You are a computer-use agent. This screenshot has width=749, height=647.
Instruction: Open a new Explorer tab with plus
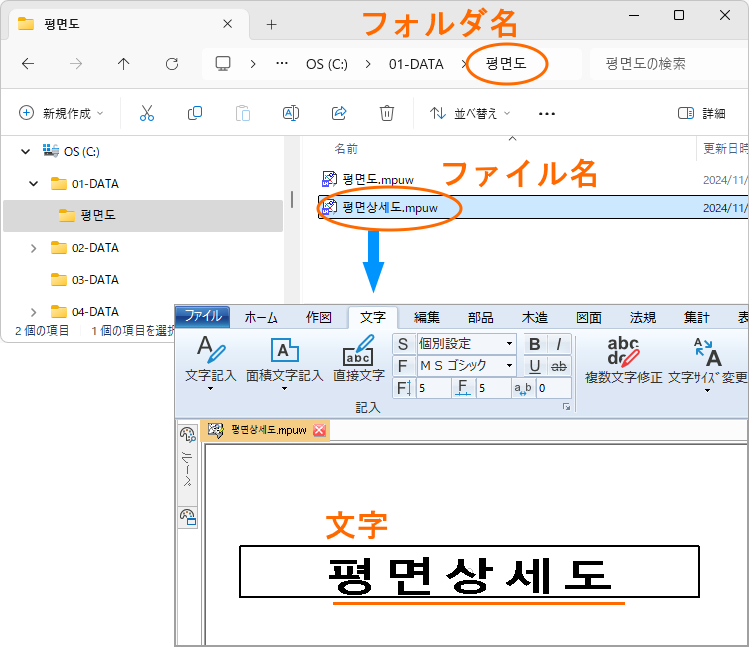tap(271, 24)
